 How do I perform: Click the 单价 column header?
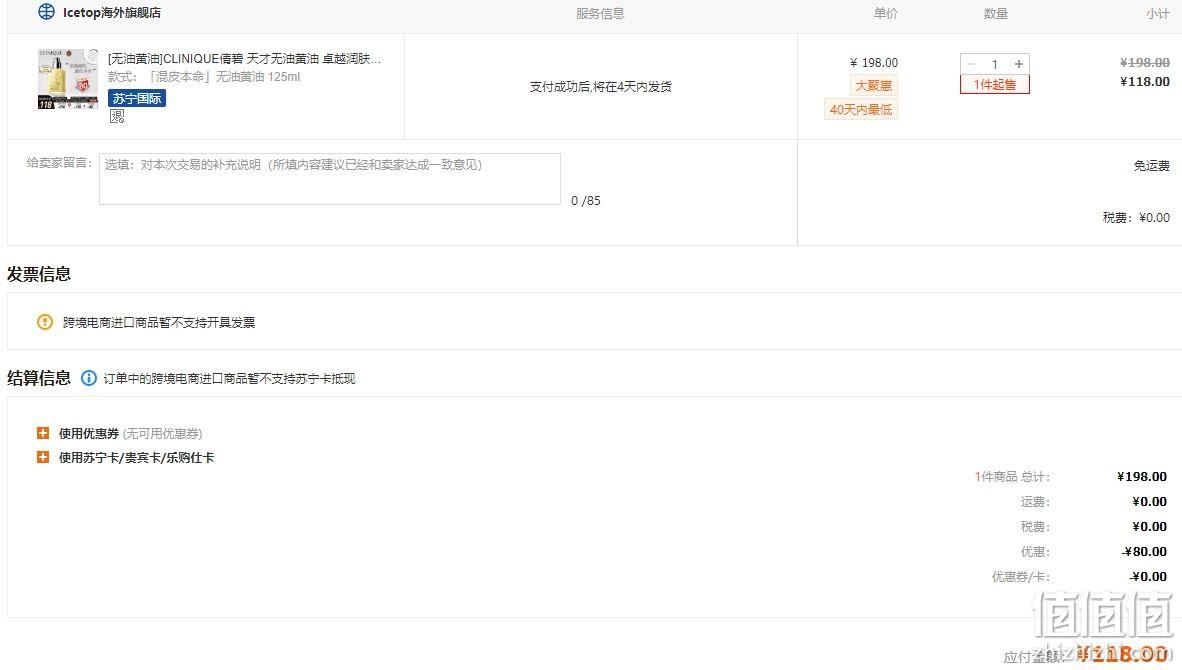(886, 14)
